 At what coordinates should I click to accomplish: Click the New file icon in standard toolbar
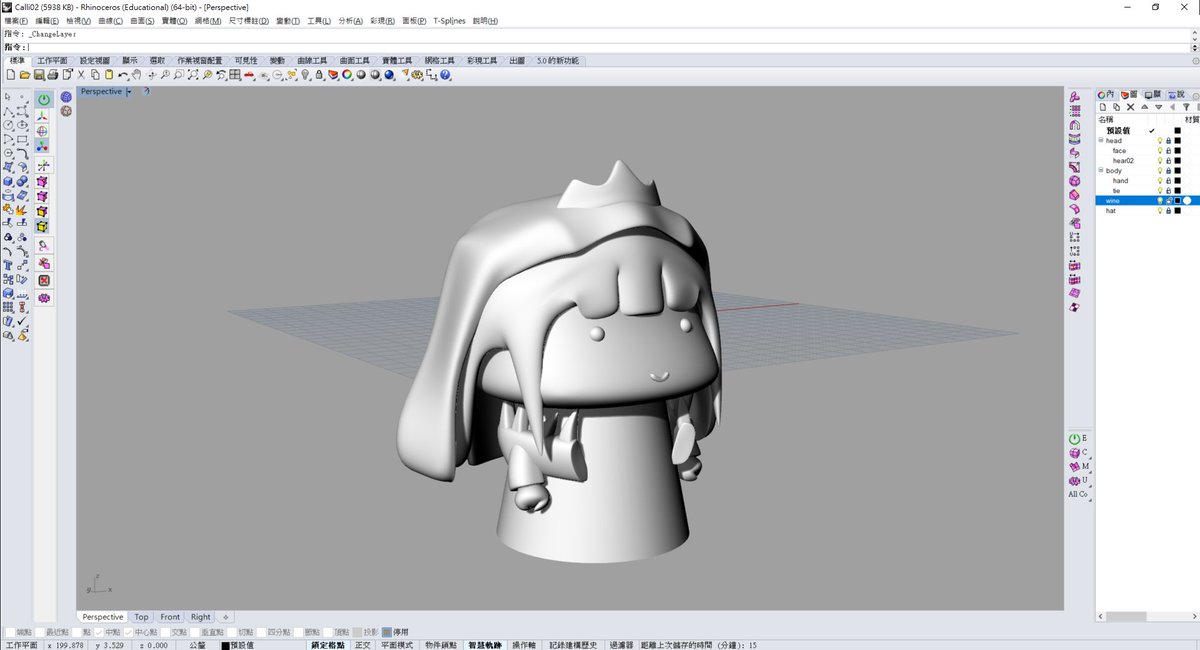(10, 74)
